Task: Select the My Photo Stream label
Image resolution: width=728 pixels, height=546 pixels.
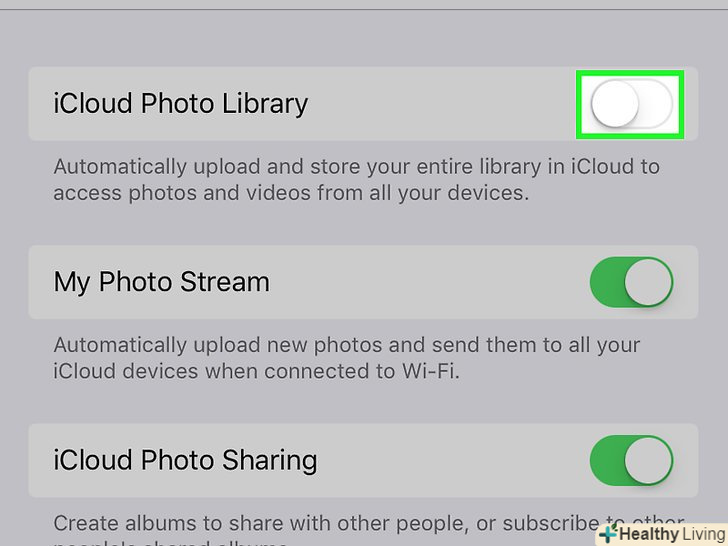Action: 162,282
